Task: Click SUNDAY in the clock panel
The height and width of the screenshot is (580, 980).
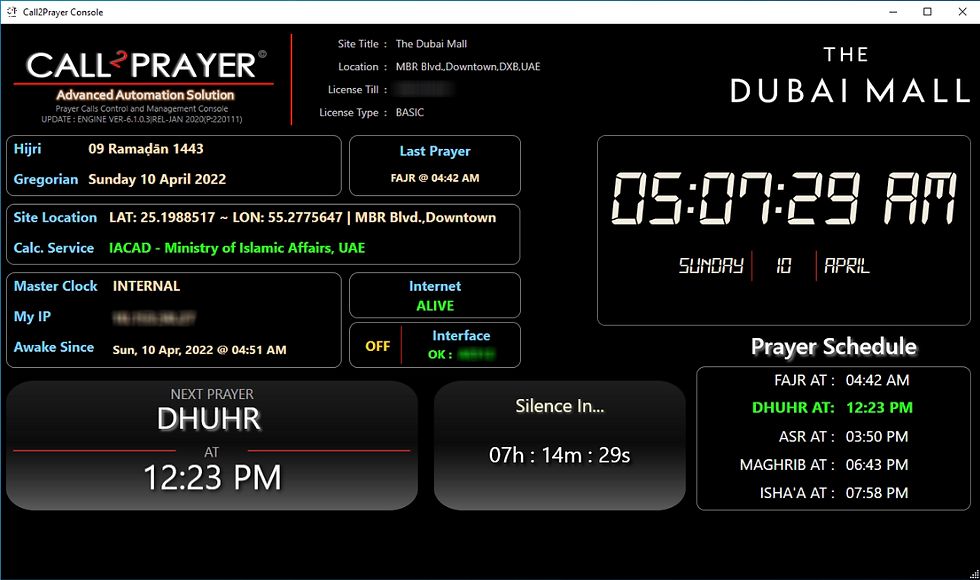Action: [711, 266]
